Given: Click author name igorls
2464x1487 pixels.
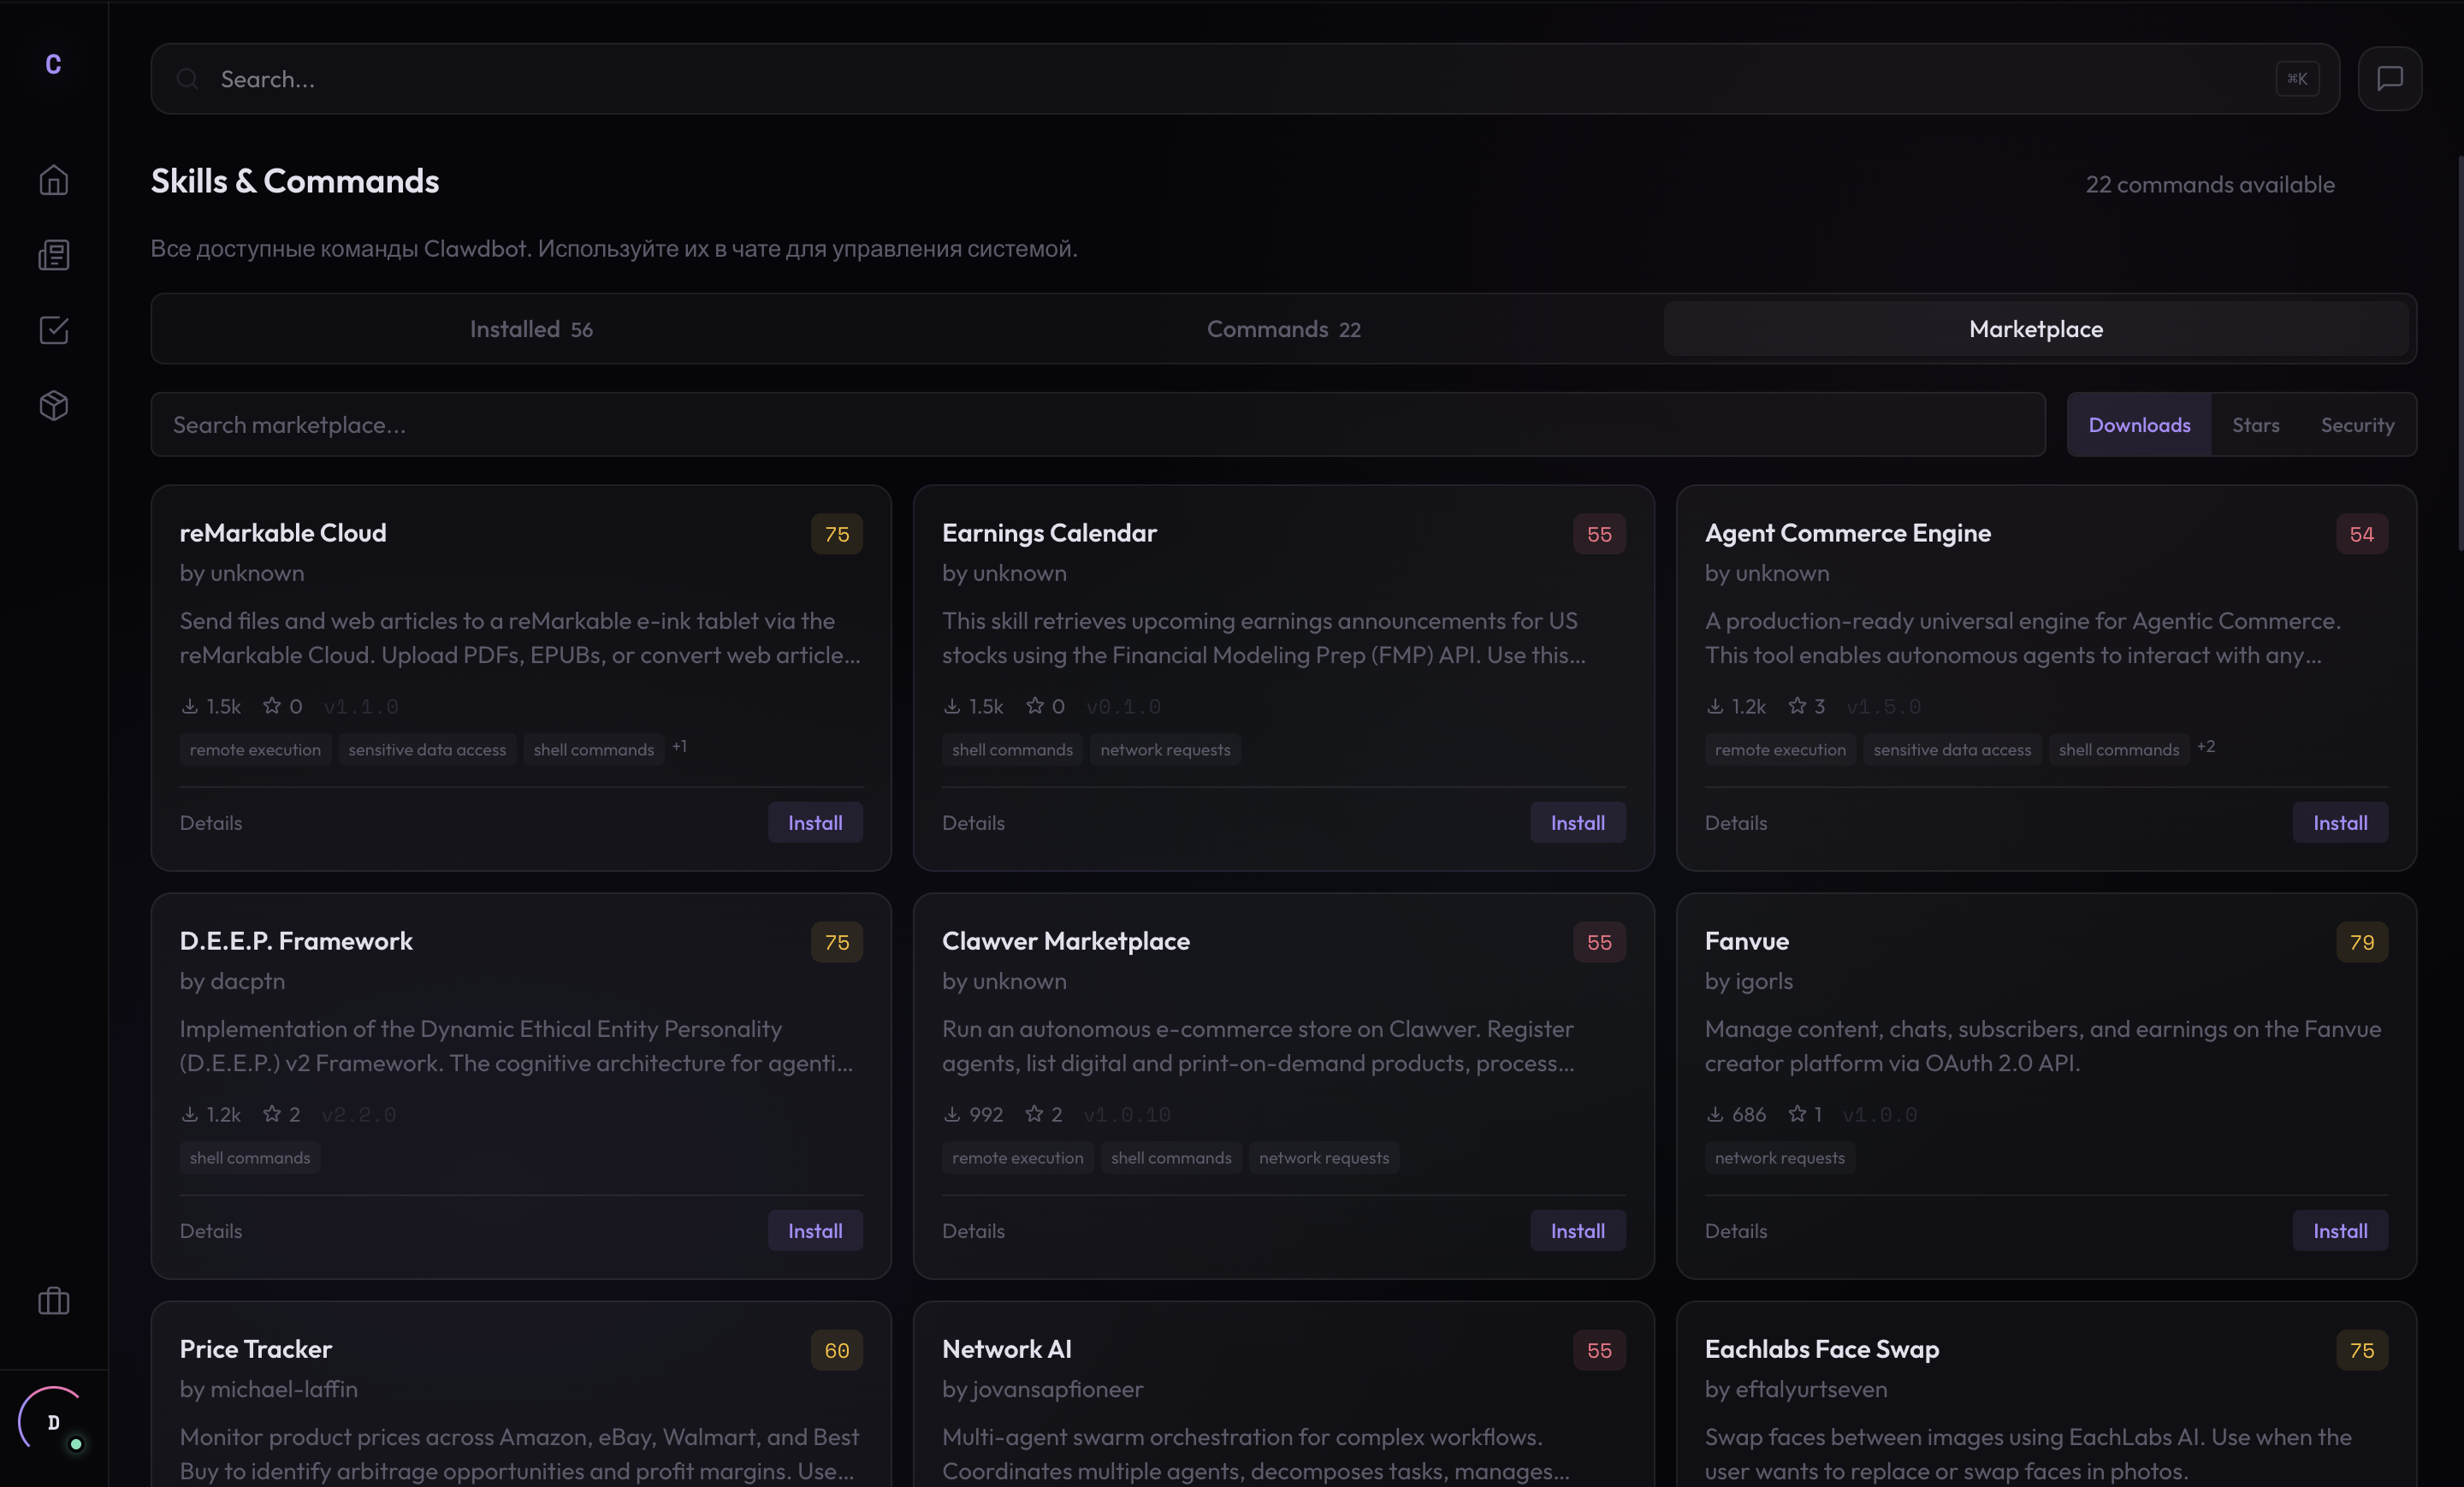Looking at the screenshot, I should pyautogui.click(x=1764, y=982).
